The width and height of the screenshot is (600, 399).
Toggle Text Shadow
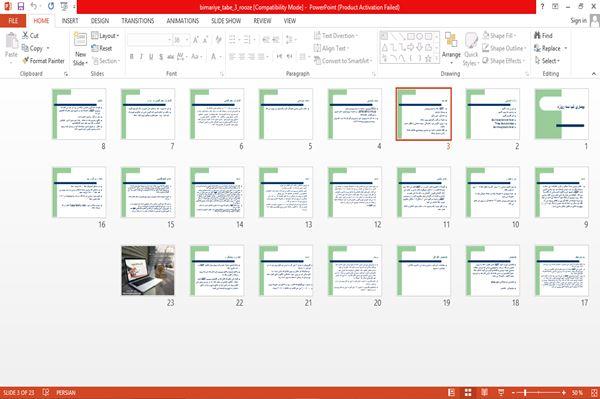pos(161,57)
